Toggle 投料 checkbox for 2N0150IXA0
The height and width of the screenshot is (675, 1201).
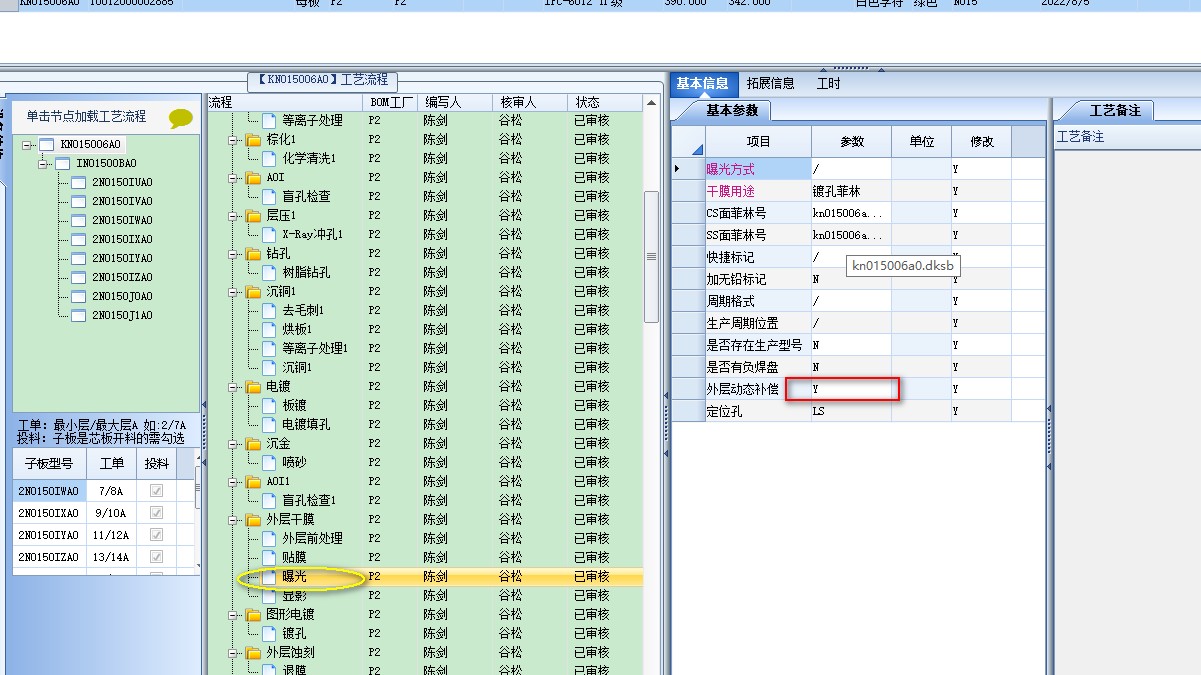click(156, 512)
